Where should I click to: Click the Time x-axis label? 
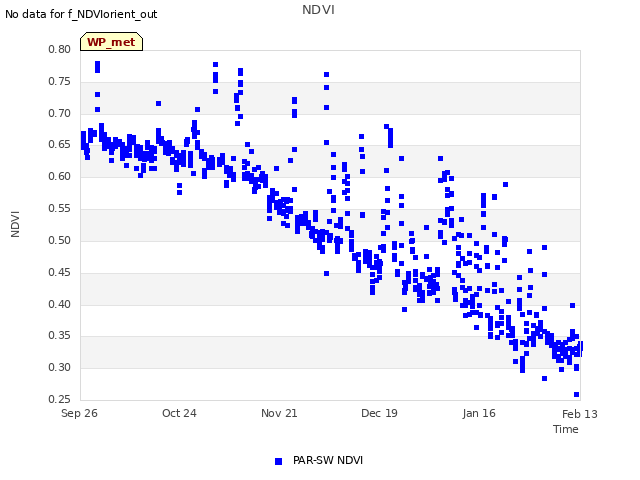pyautogui.click(x=566, y=429)
